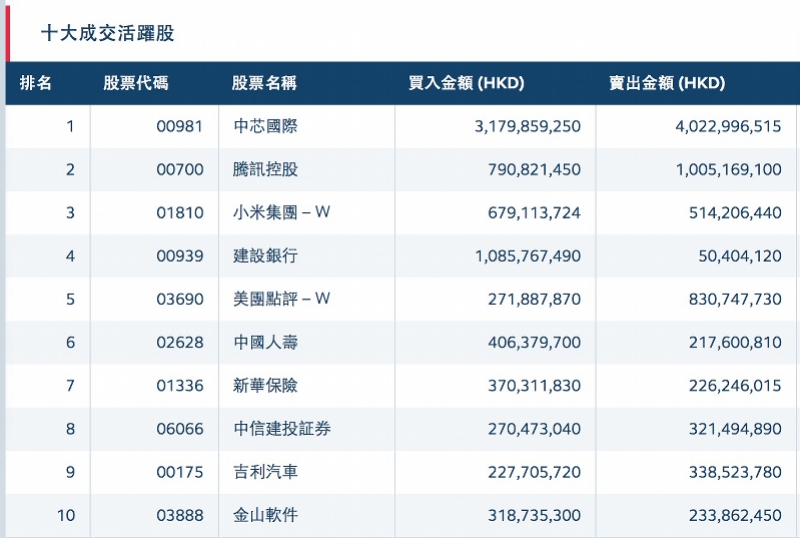The image size is (800, 538).
Task: Select stock name 小米集團 – W
Action: pyautogui.click(x=282, y=212)
